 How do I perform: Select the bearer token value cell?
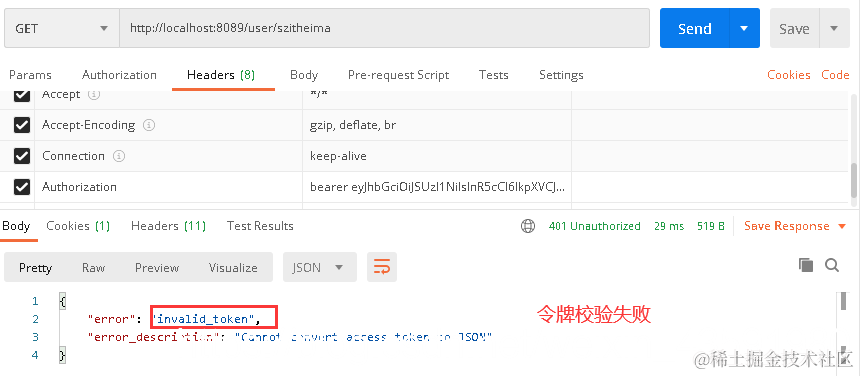coord(437,187)
